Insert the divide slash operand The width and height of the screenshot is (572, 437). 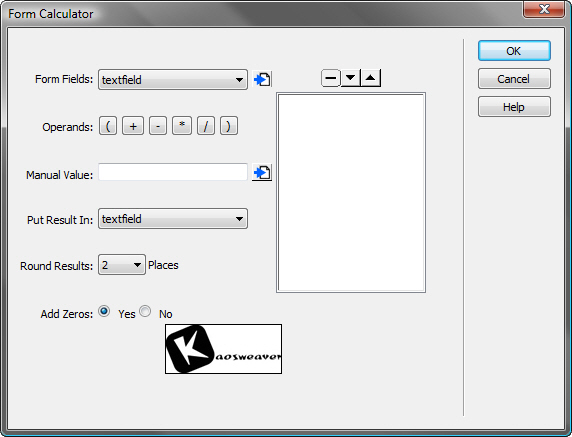click(x=206, y=126)
